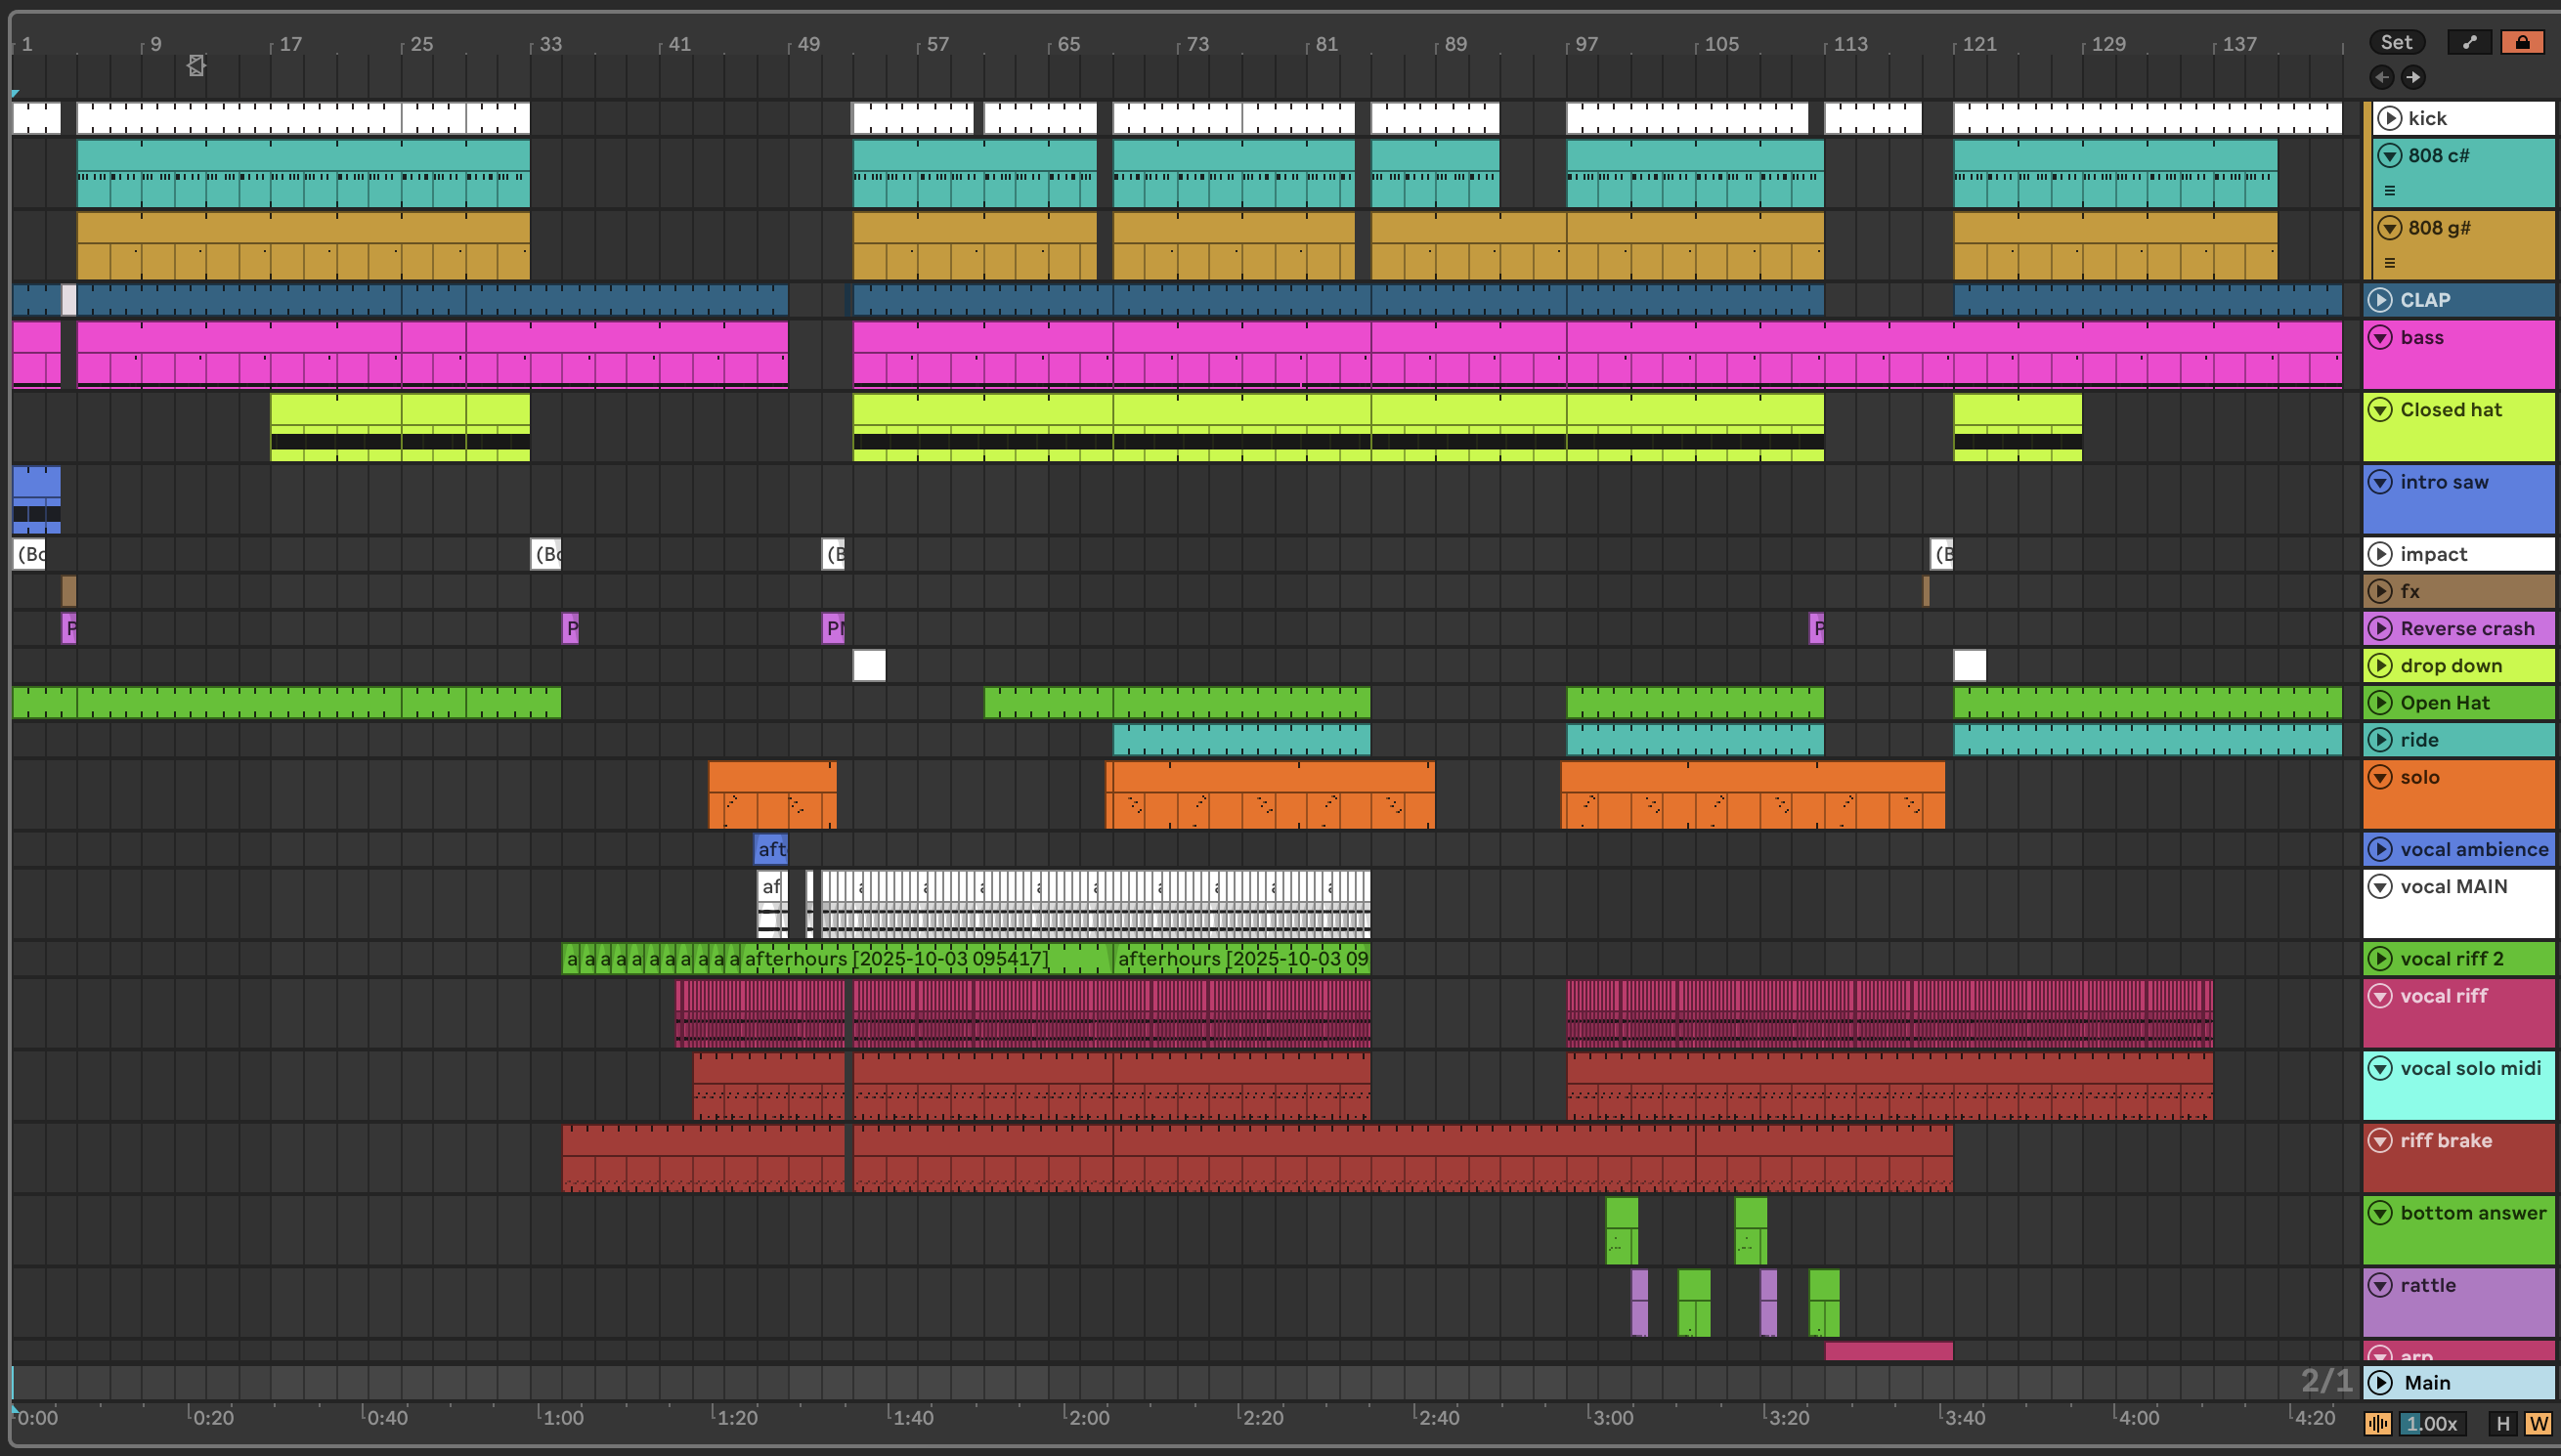The height and width of the screenshot is (1456, 2561).
Task: Click the track height zoom field 1.00x
Action: click(2432, 1423)
